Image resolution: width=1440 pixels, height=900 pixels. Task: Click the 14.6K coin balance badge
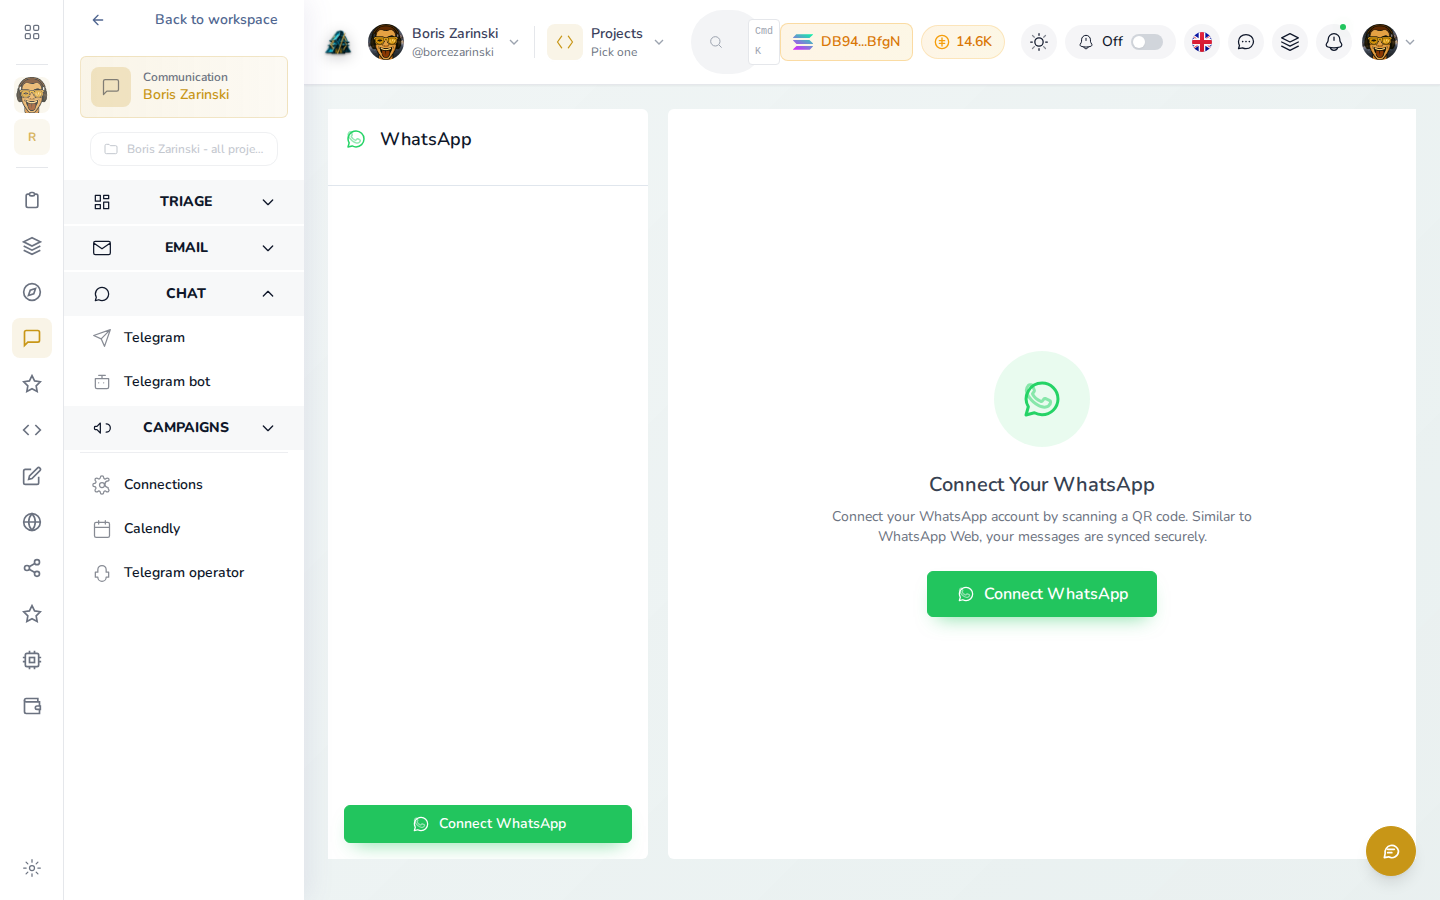pos(963,42)
